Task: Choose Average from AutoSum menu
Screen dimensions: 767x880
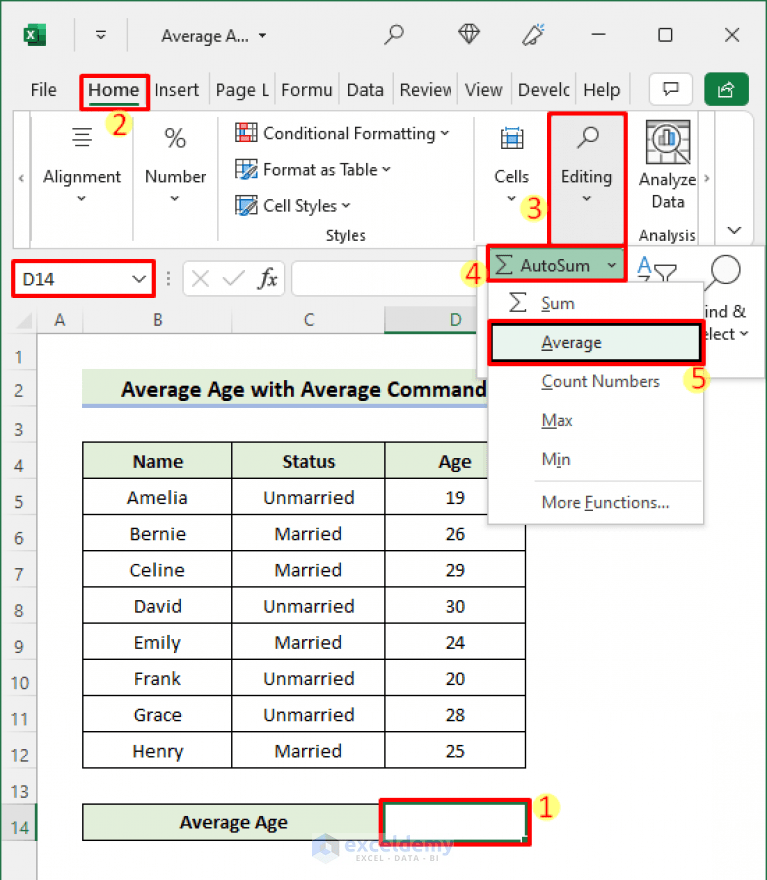Action: click(x=595, y=342)
